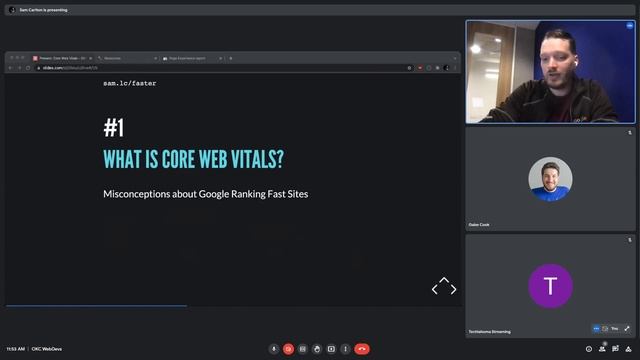The width and height of the screenshot is (640, 360).
Task: Click the 'You' label on self-view
Action: pos(614,329)
